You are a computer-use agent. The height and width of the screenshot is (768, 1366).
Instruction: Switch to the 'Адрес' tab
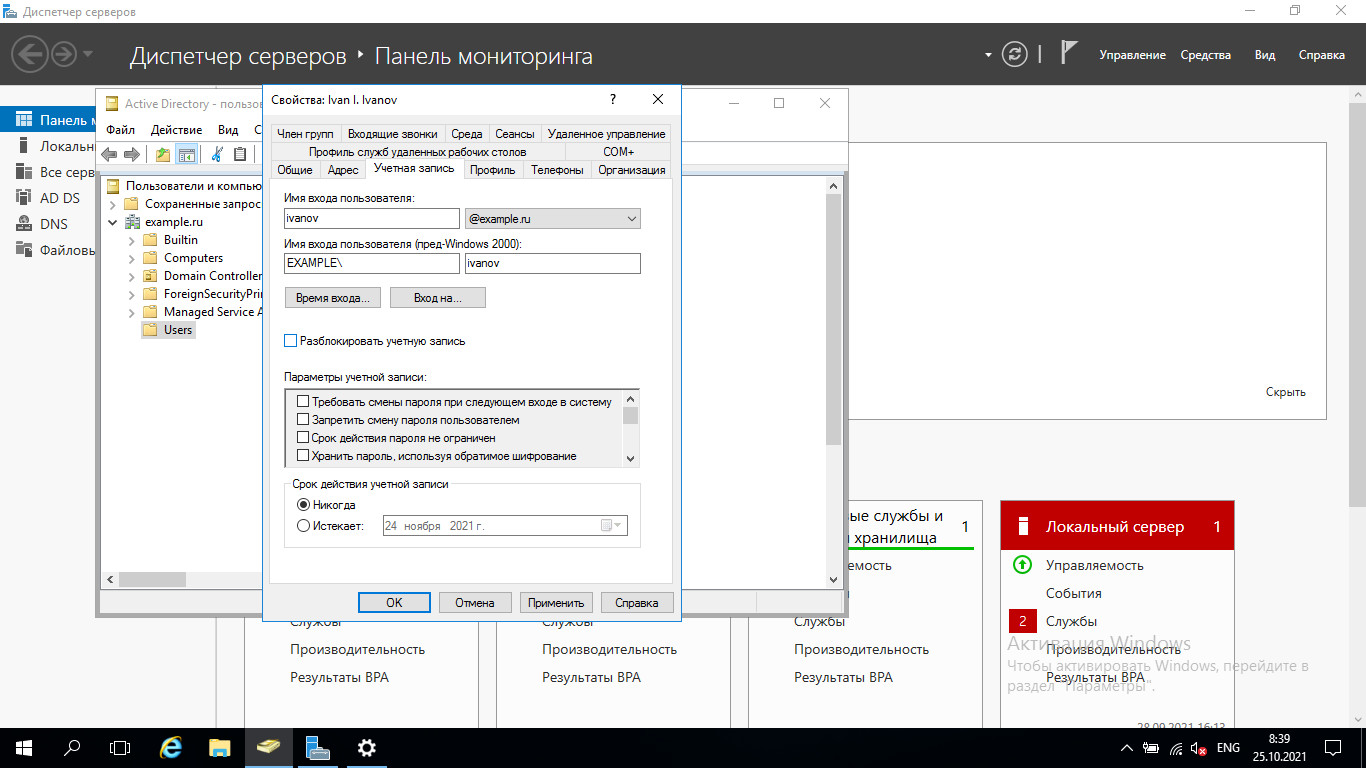(343, 170)
